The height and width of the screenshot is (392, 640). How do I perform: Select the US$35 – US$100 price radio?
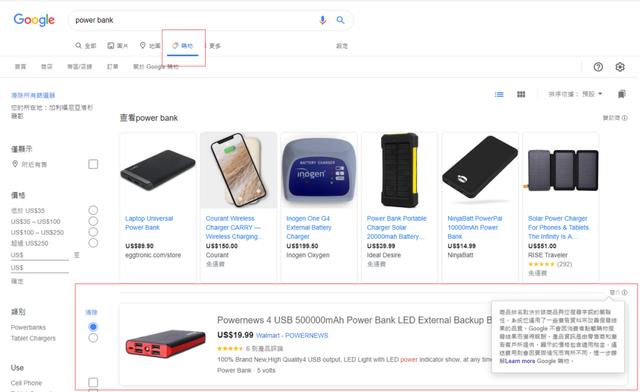point(93,221)
